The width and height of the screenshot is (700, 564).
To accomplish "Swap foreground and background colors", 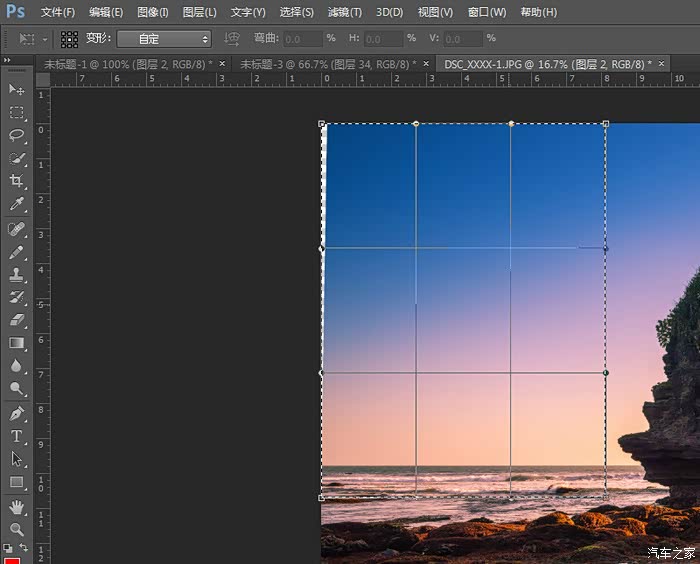I will point(25,548).
